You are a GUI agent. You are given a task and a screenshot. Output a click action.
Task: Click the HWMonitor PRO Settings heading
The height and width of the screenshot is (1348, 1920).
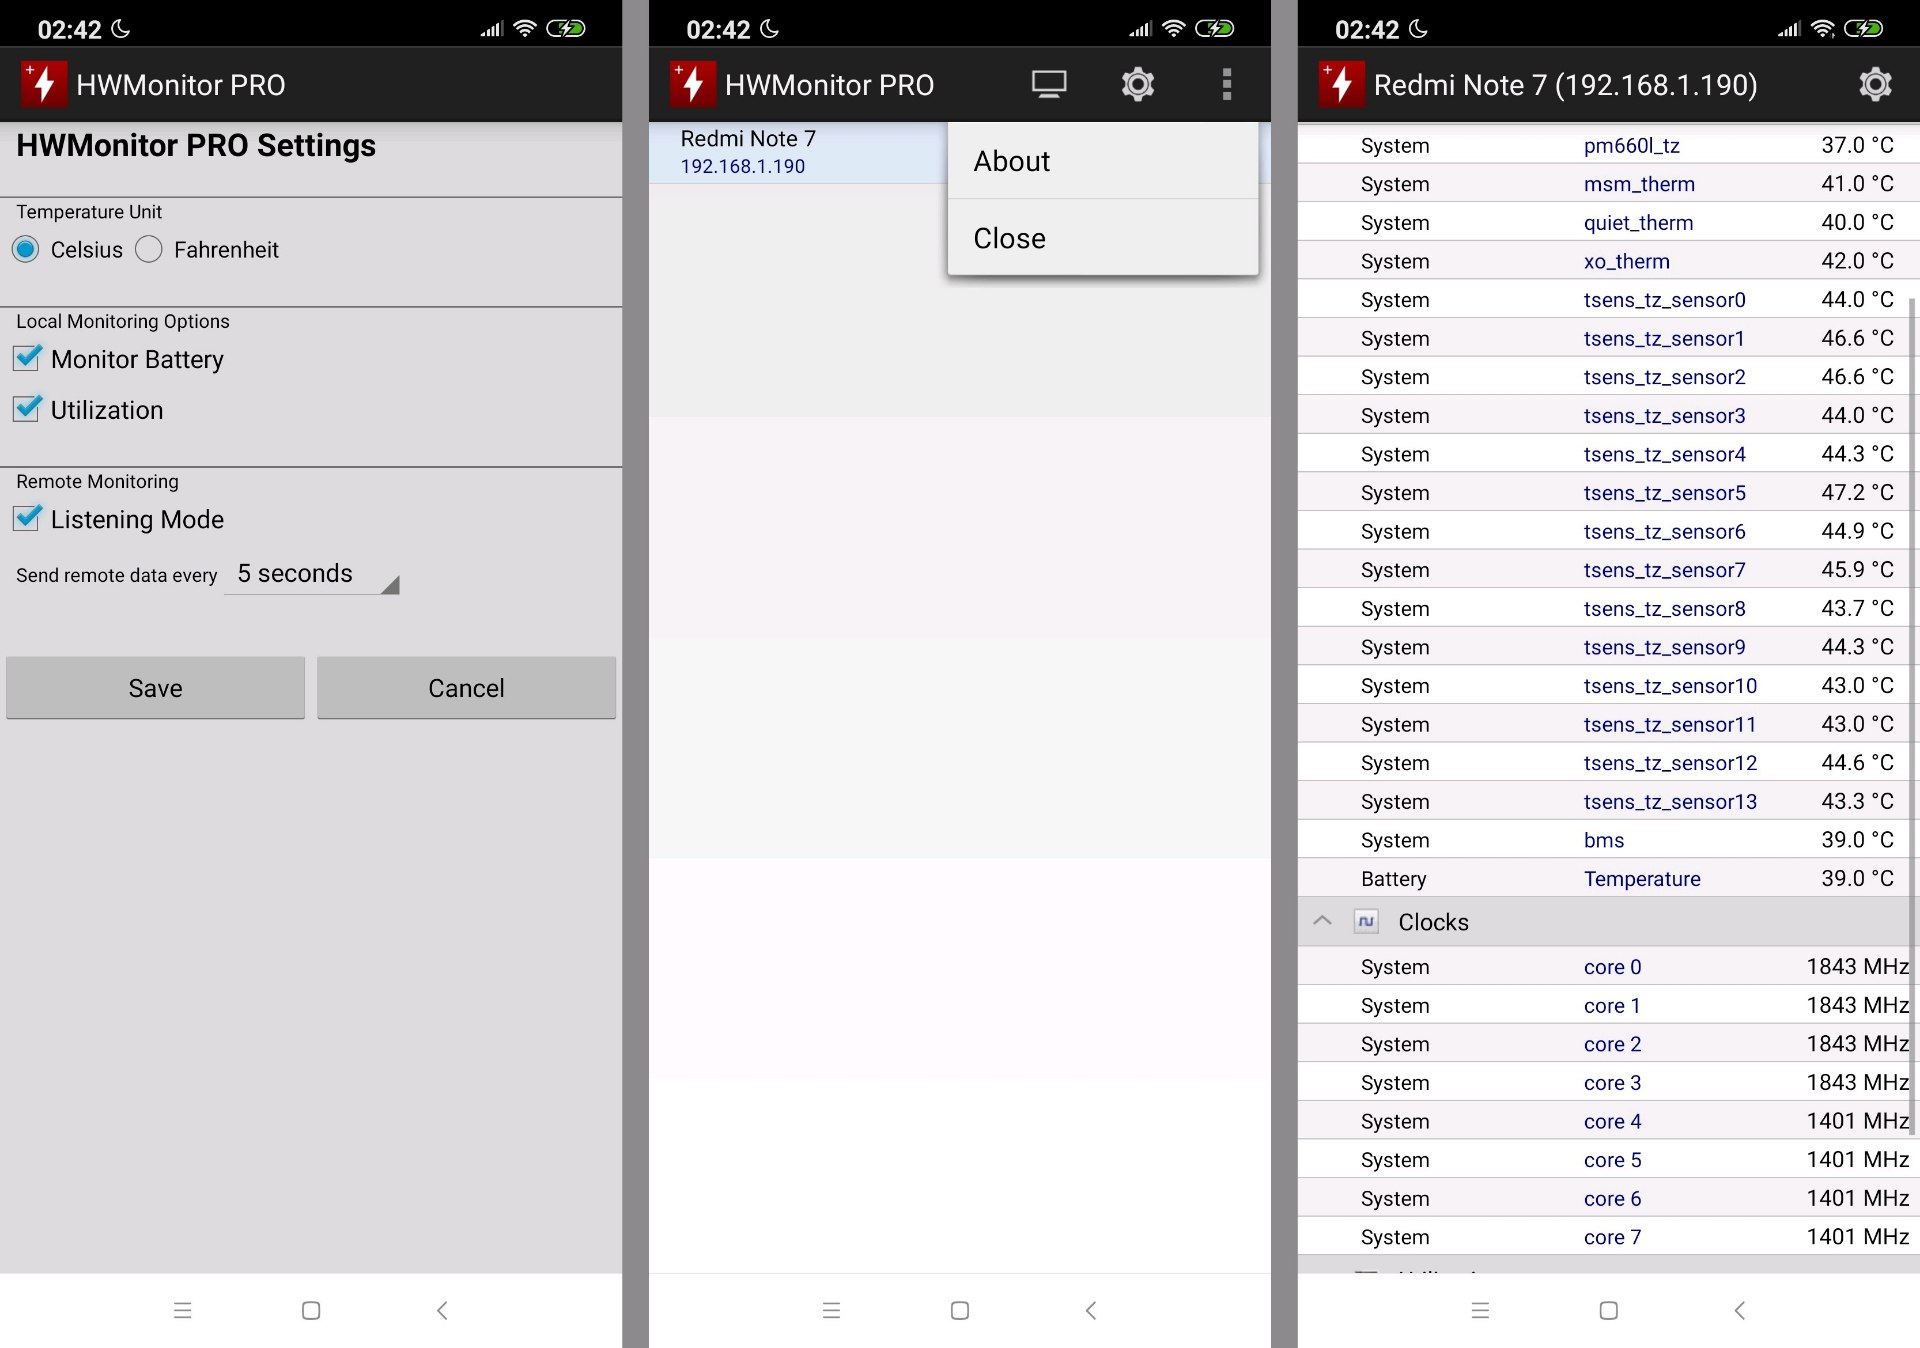(196, 146)
